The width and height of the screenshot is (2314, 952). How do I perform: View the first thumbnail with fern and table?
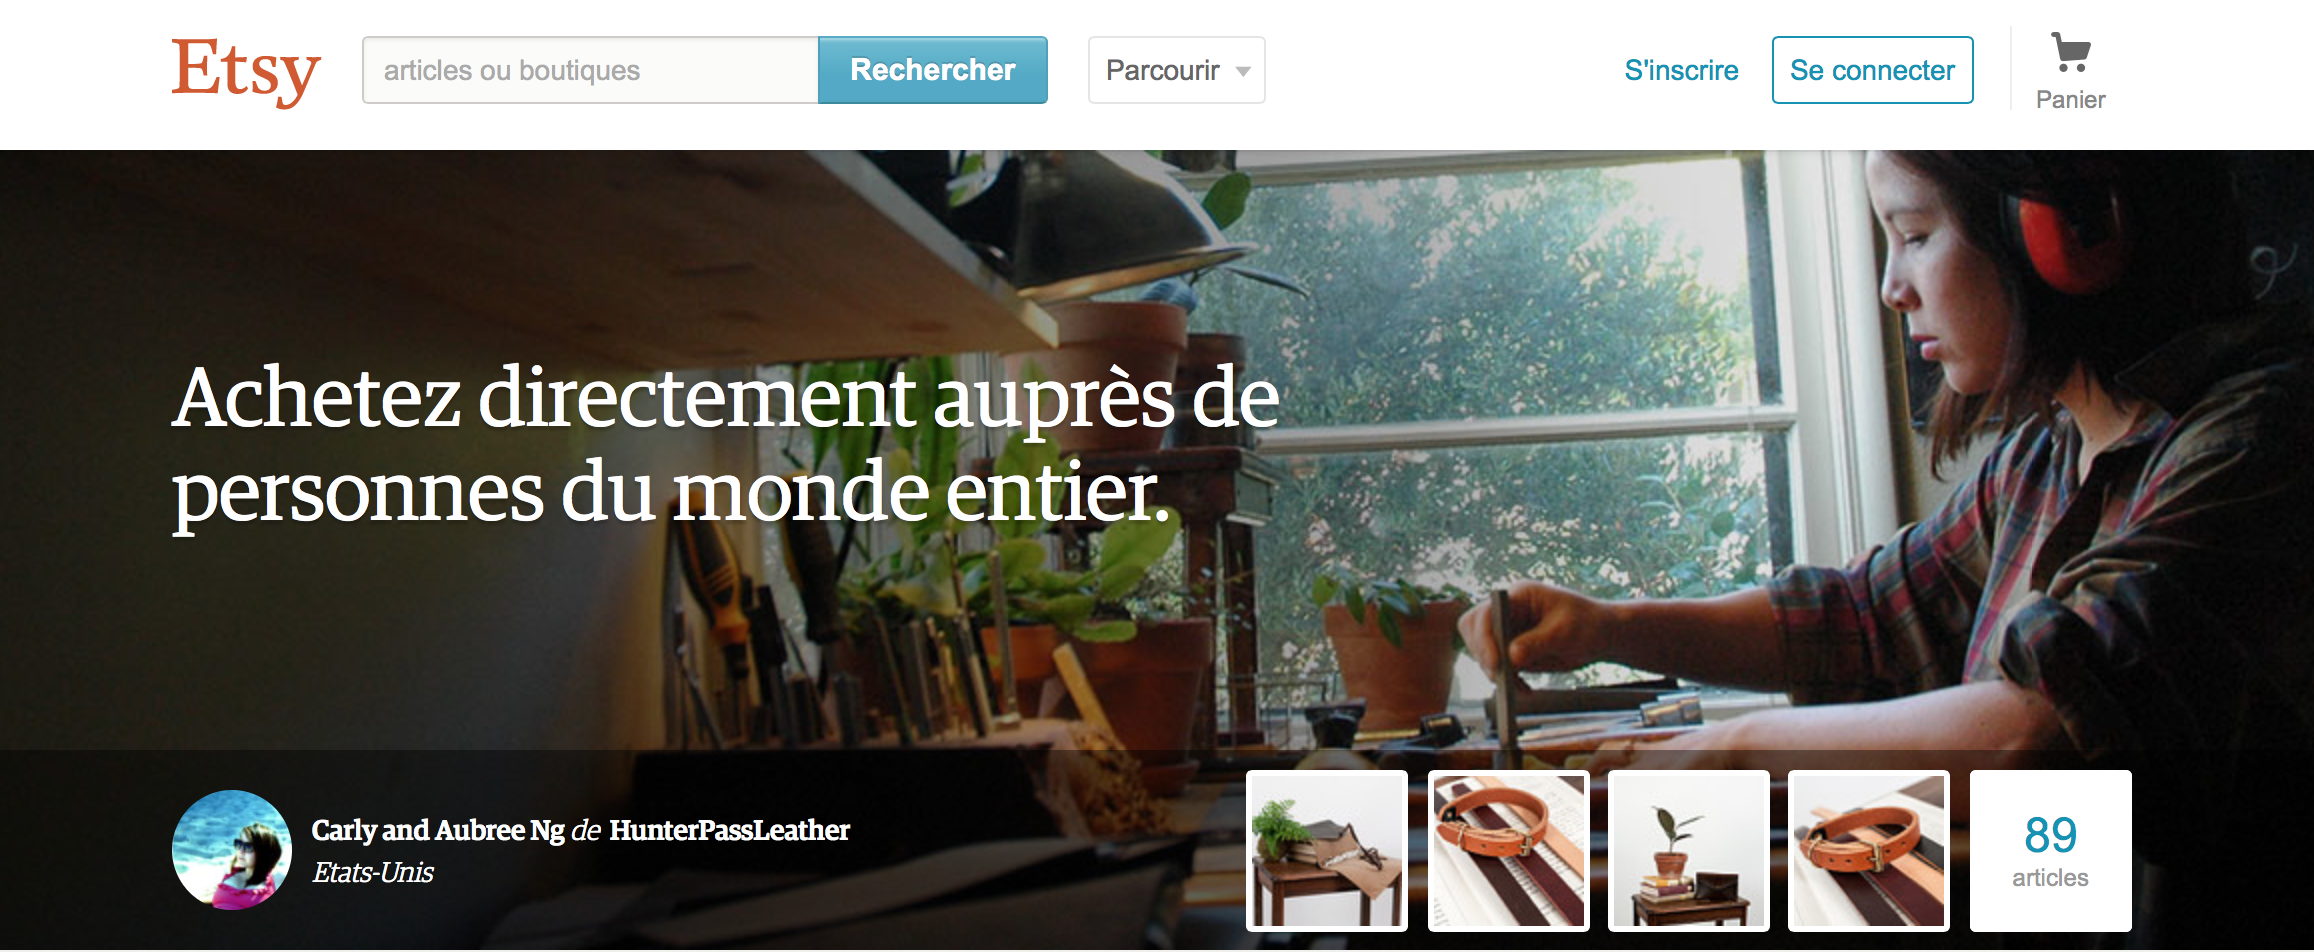tap(1327, 850)
